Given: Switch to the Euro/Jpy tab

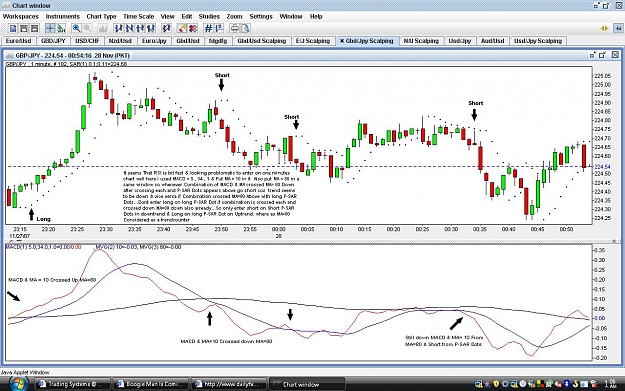Looking at the screenshot, I should tap(154, 41).
